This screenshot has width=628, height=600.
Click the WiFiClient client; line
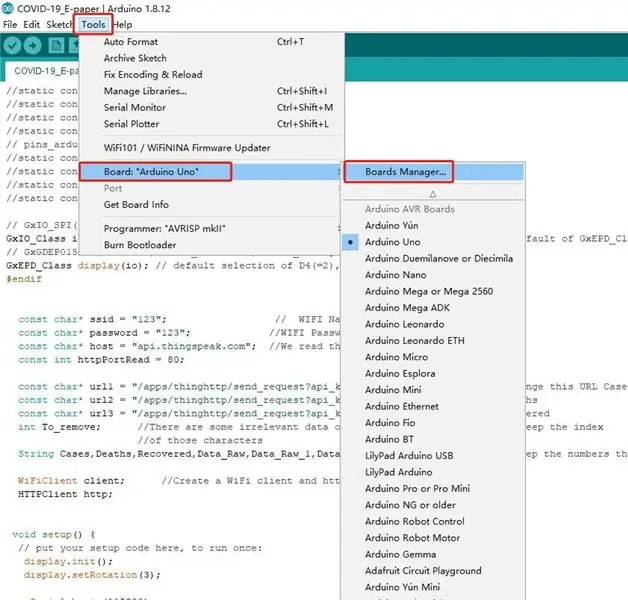[x=71, y=481]
